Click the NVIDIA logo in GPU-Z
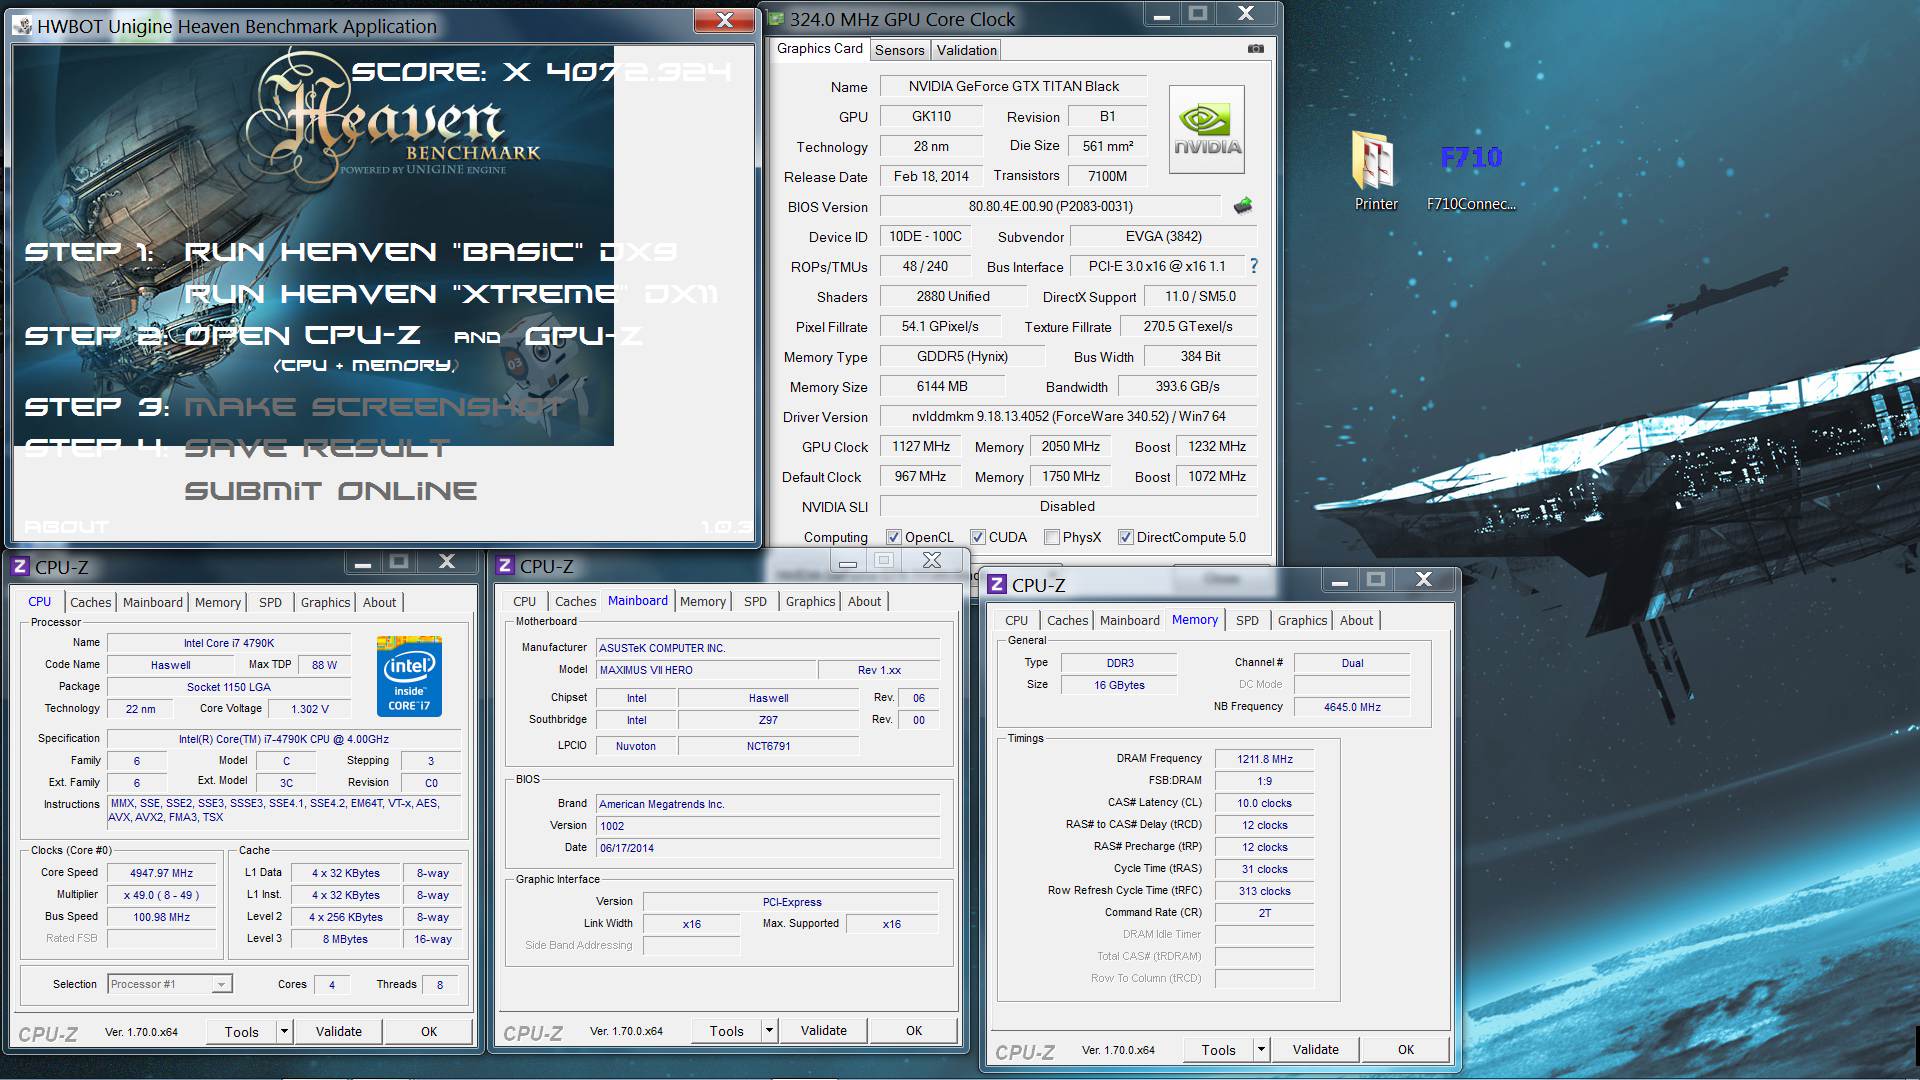This screenshot has height=1080, width=1920. 1207,130
